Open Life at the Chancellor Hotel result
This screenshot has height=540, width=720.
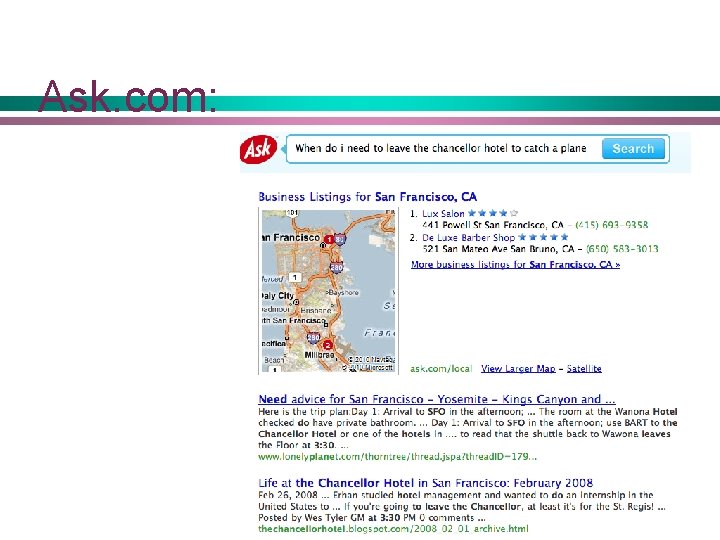[426, 483]
